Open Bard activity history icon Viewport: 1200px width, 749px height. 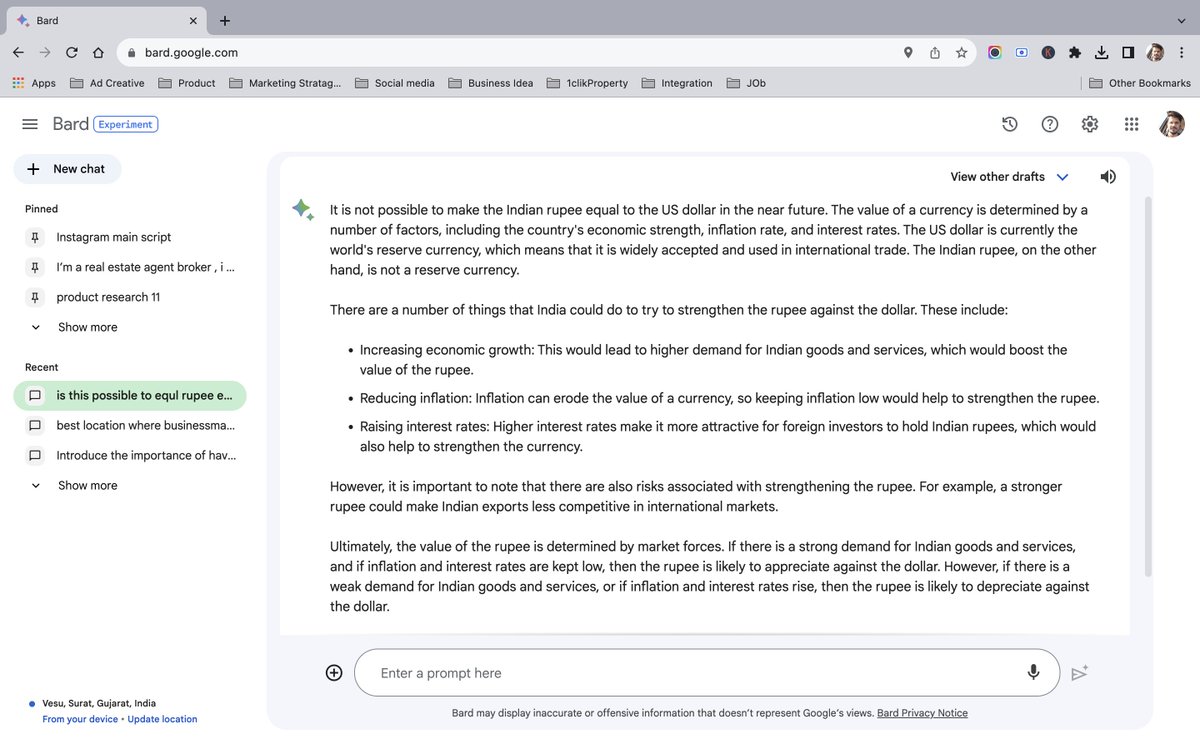click(x=1010, y=124)
